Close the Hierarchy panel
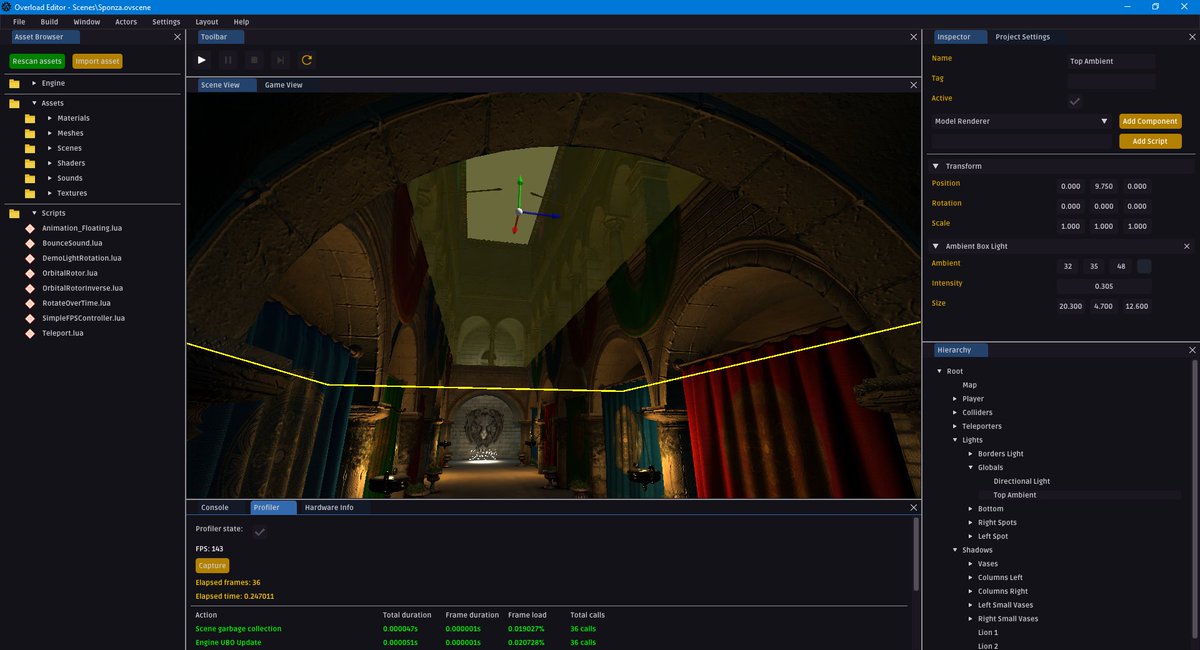 coord(1192,350)
